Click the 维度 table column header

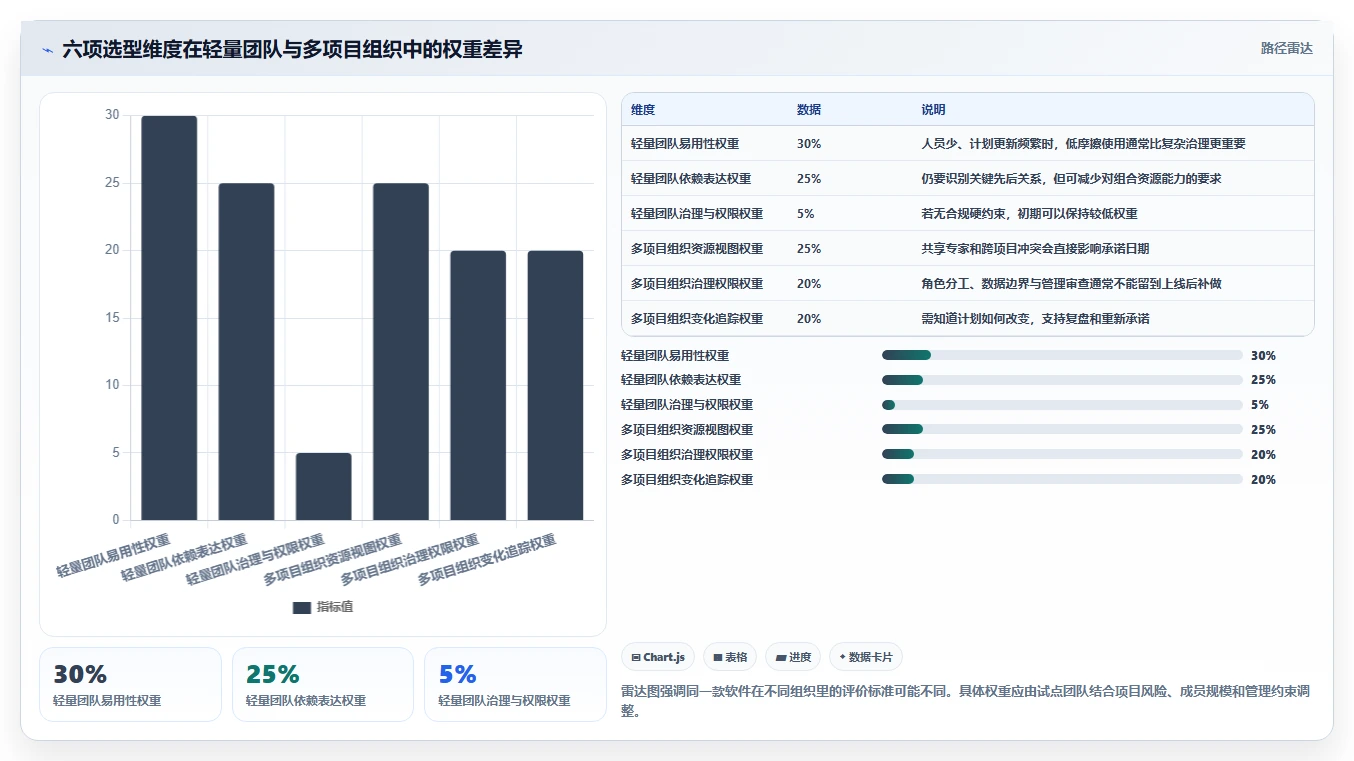pos(643,110)
